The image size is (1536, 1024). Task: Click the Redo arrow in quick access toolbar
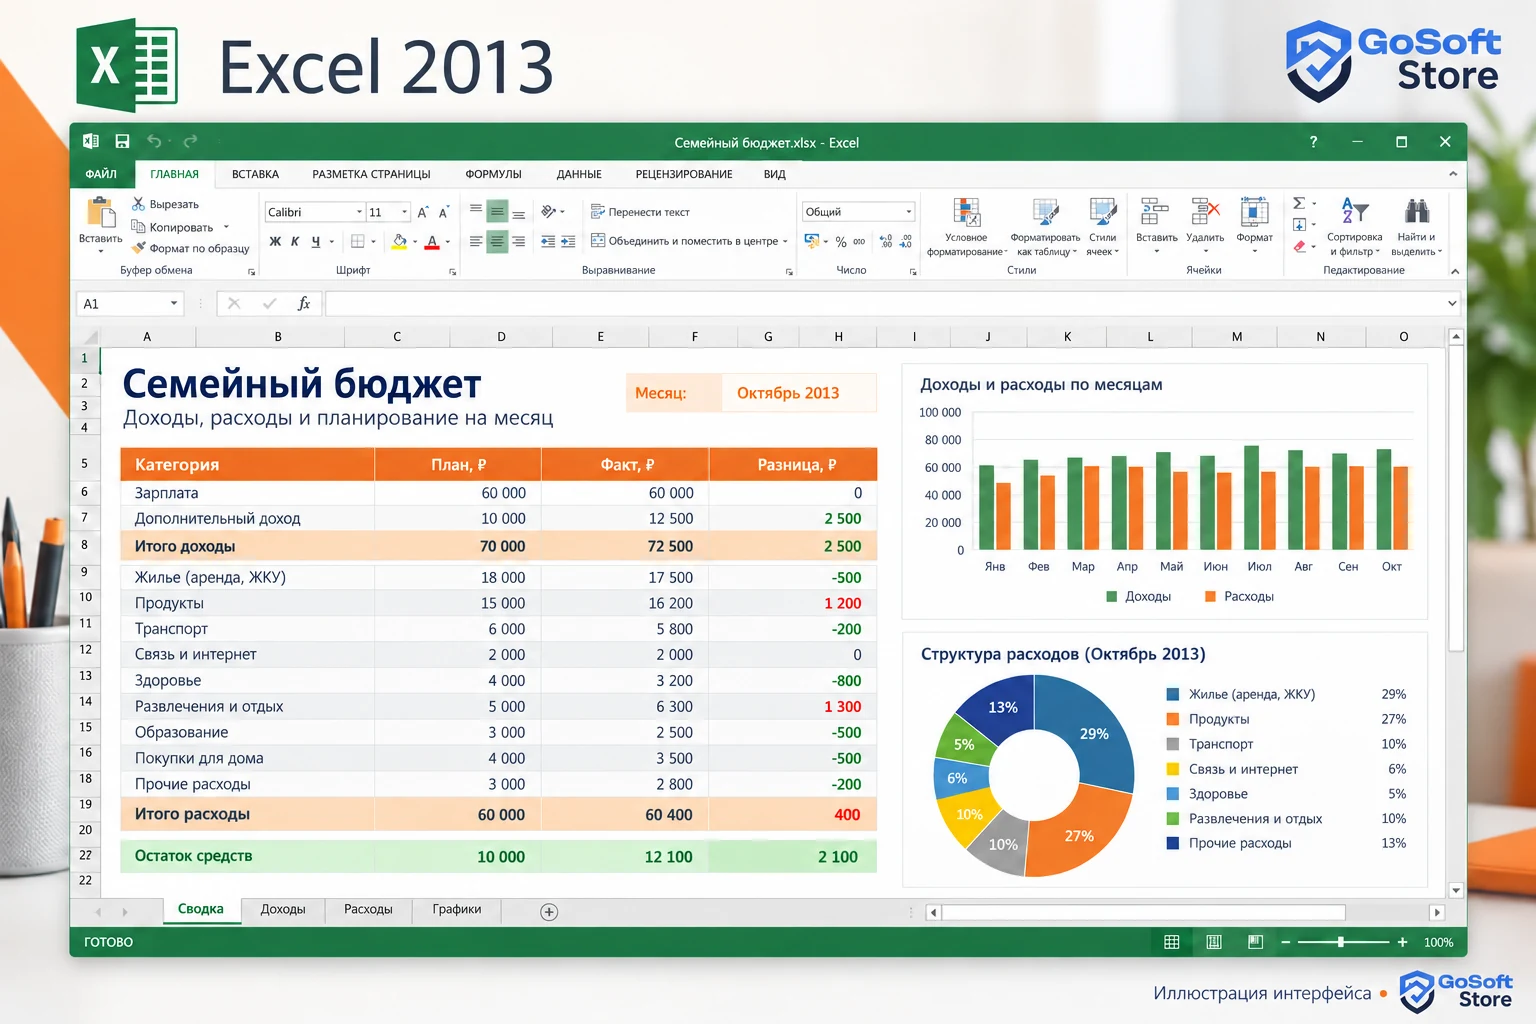[190, 142]
